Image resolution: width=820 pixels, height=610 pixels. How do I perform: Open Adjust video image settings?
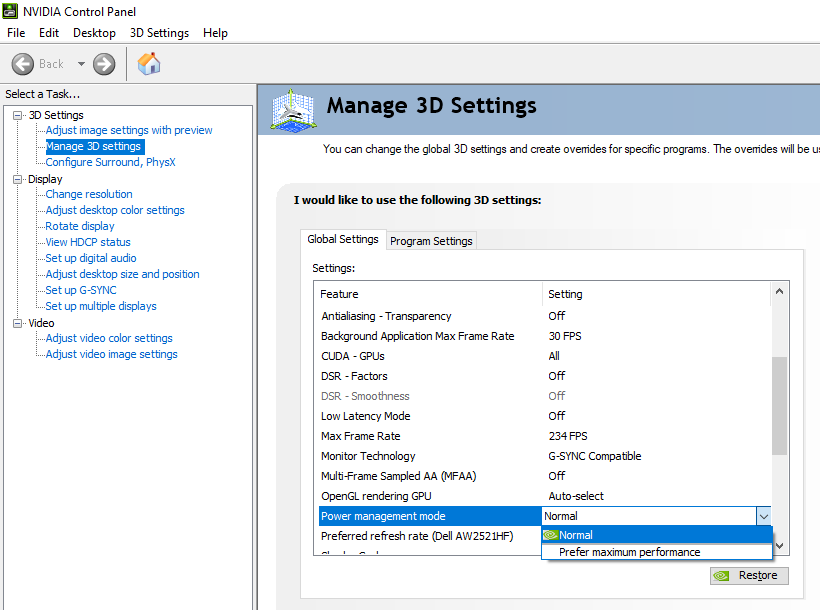(x=111, y=354)
